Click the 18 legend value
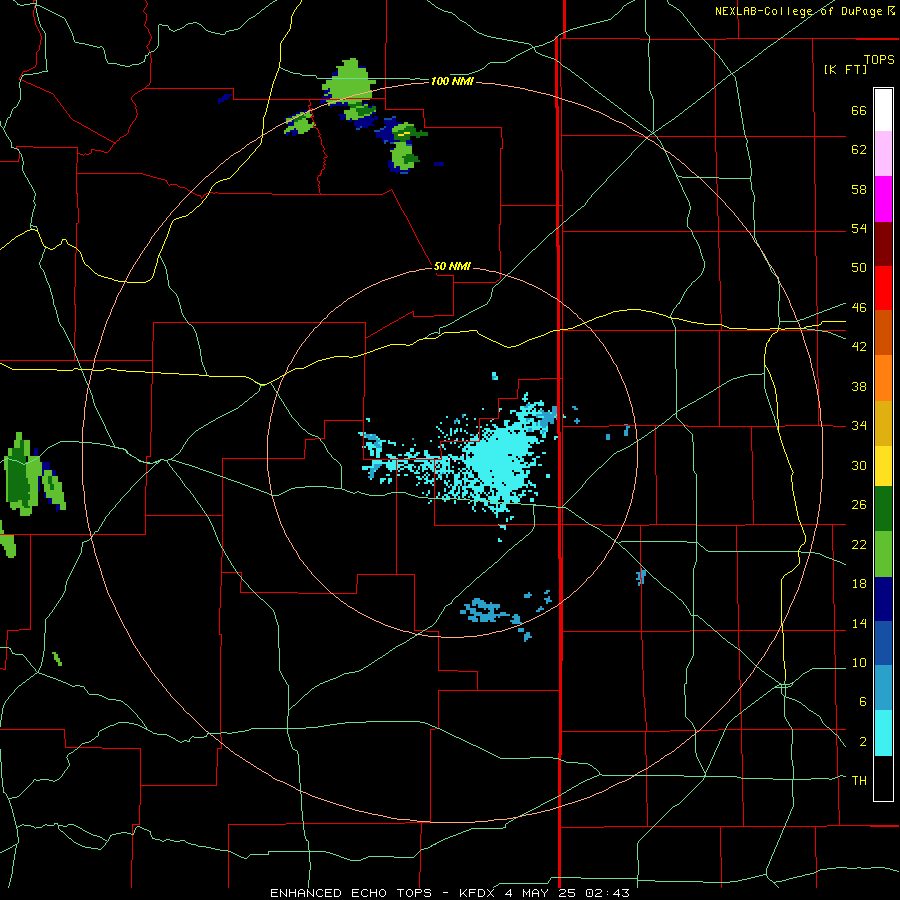 click(x=859, y=584)
